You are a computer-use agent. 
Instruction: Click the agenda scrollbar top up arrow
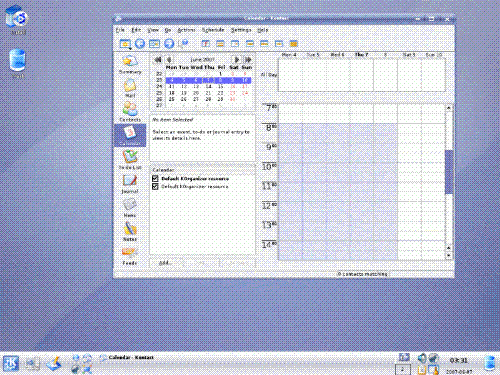point(449,108)
